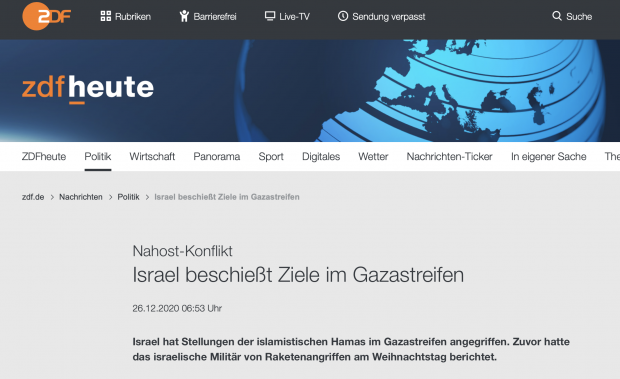Click the Suche magnifying glass icon
The height and width of the screenshot is (379, 620).
click(557, 16)
